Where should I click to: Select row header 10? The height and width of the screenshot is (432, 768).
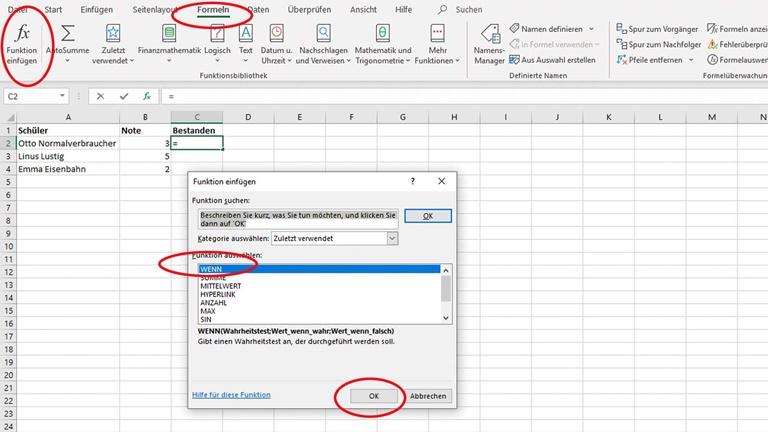(8, 246)
